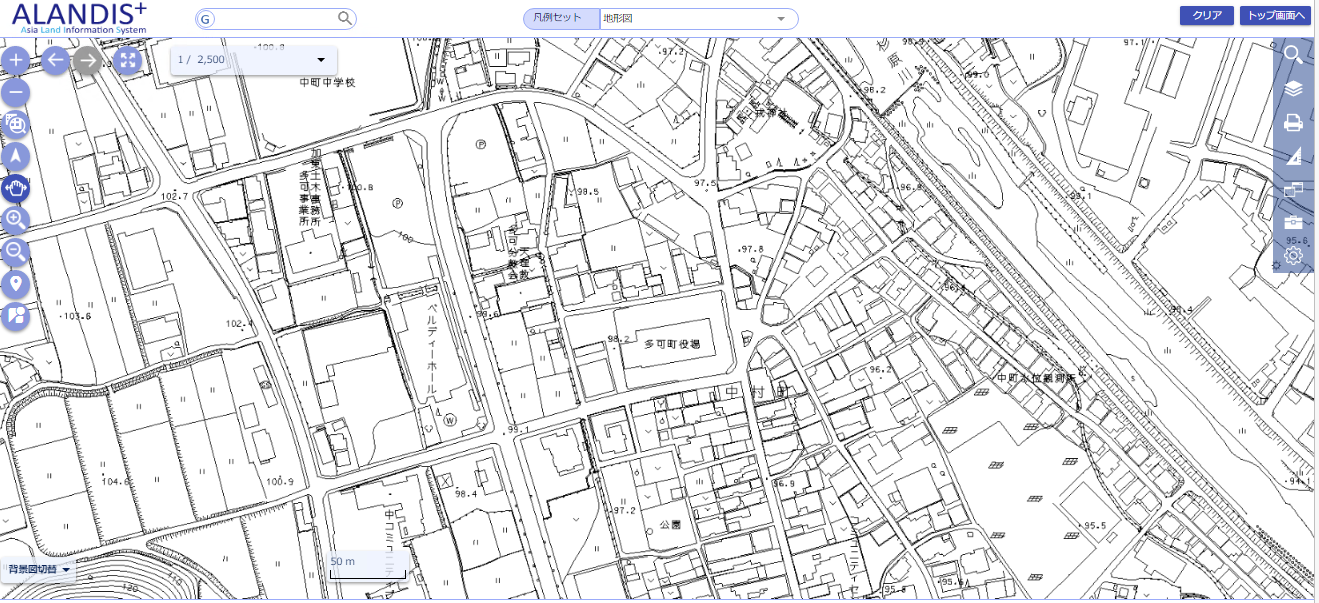The height and width of the screenshot is (603, 1319).
Task: Click the location pin marker tool
Action: pyautogui.click(x=16, y=284)
